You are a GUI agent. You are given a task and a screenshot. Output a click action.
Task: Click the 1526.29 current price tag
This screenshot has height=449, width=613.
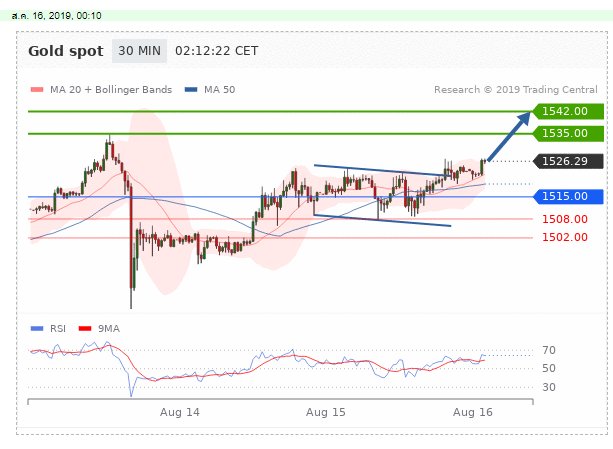(x=568, y=161)
